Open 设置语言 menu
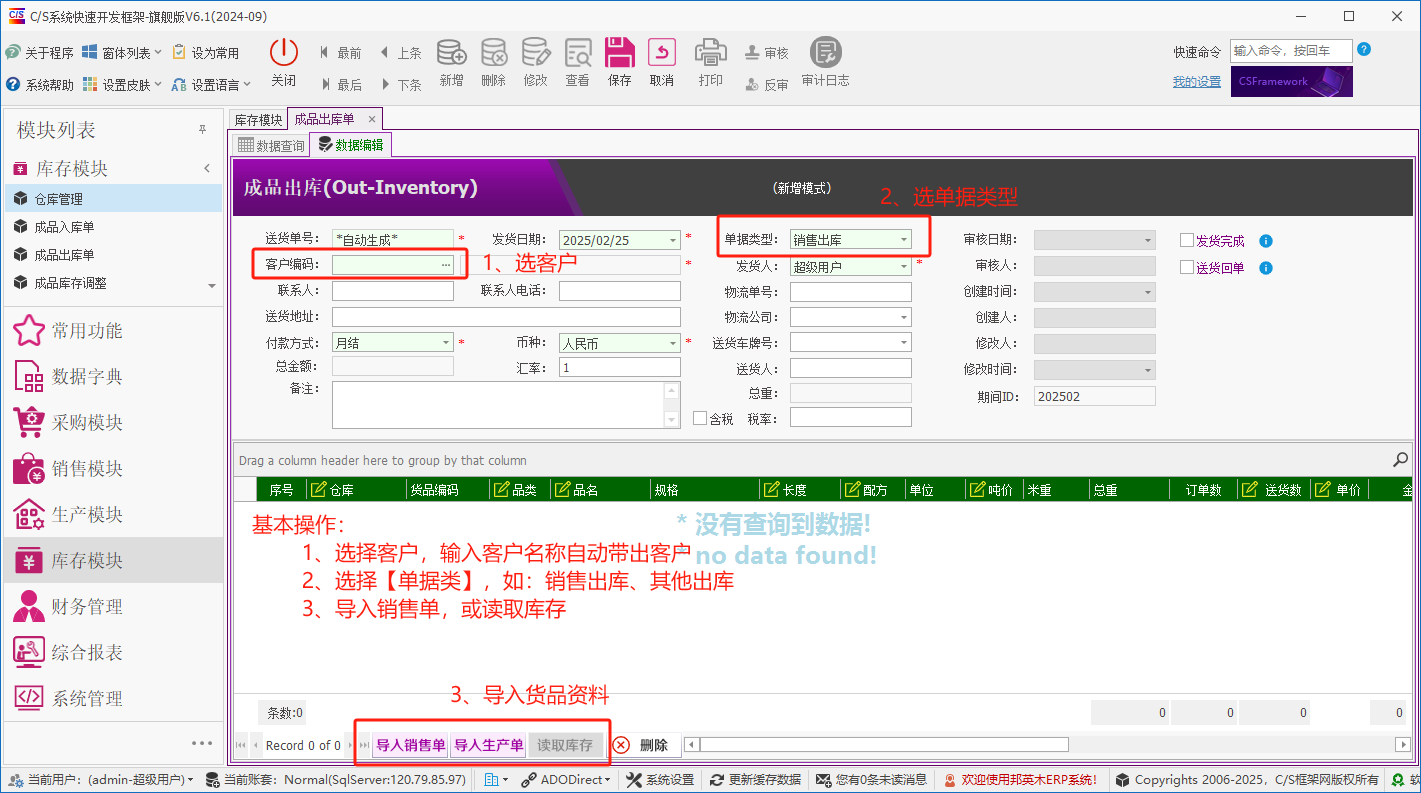The width and height of the screenshot is (1421, 793). [x=211, y=85]
